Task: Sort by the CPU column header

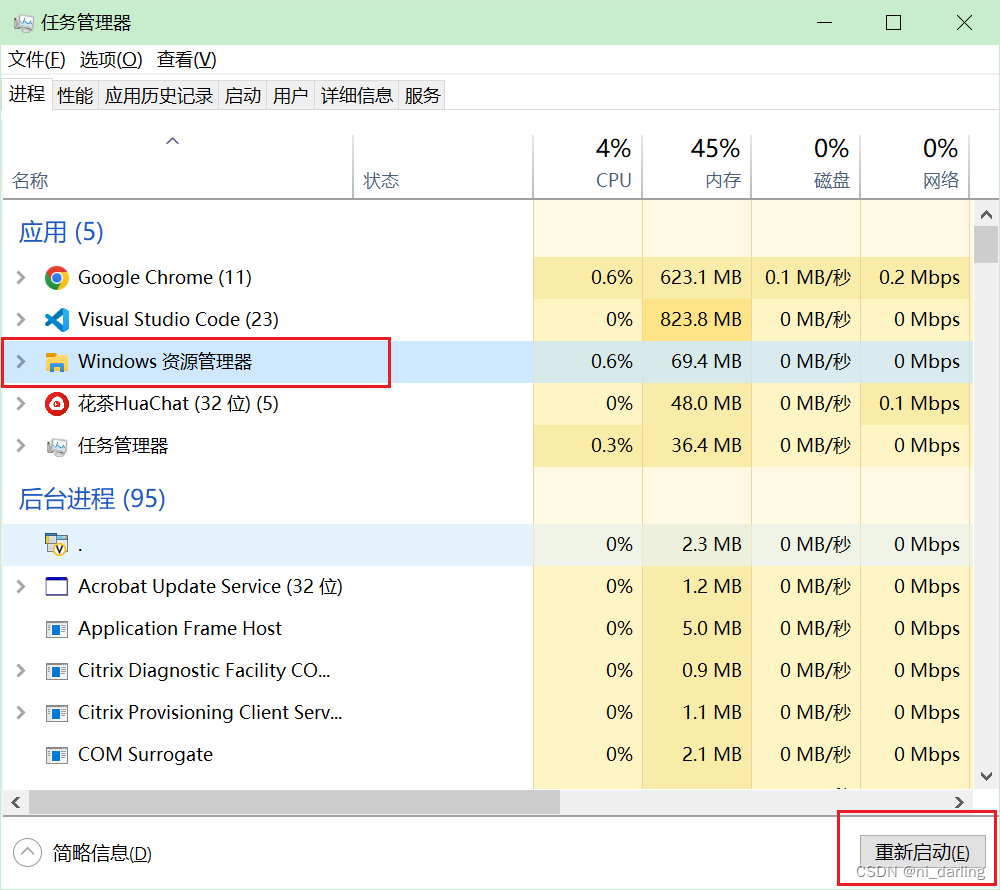Action: point(587,167)
